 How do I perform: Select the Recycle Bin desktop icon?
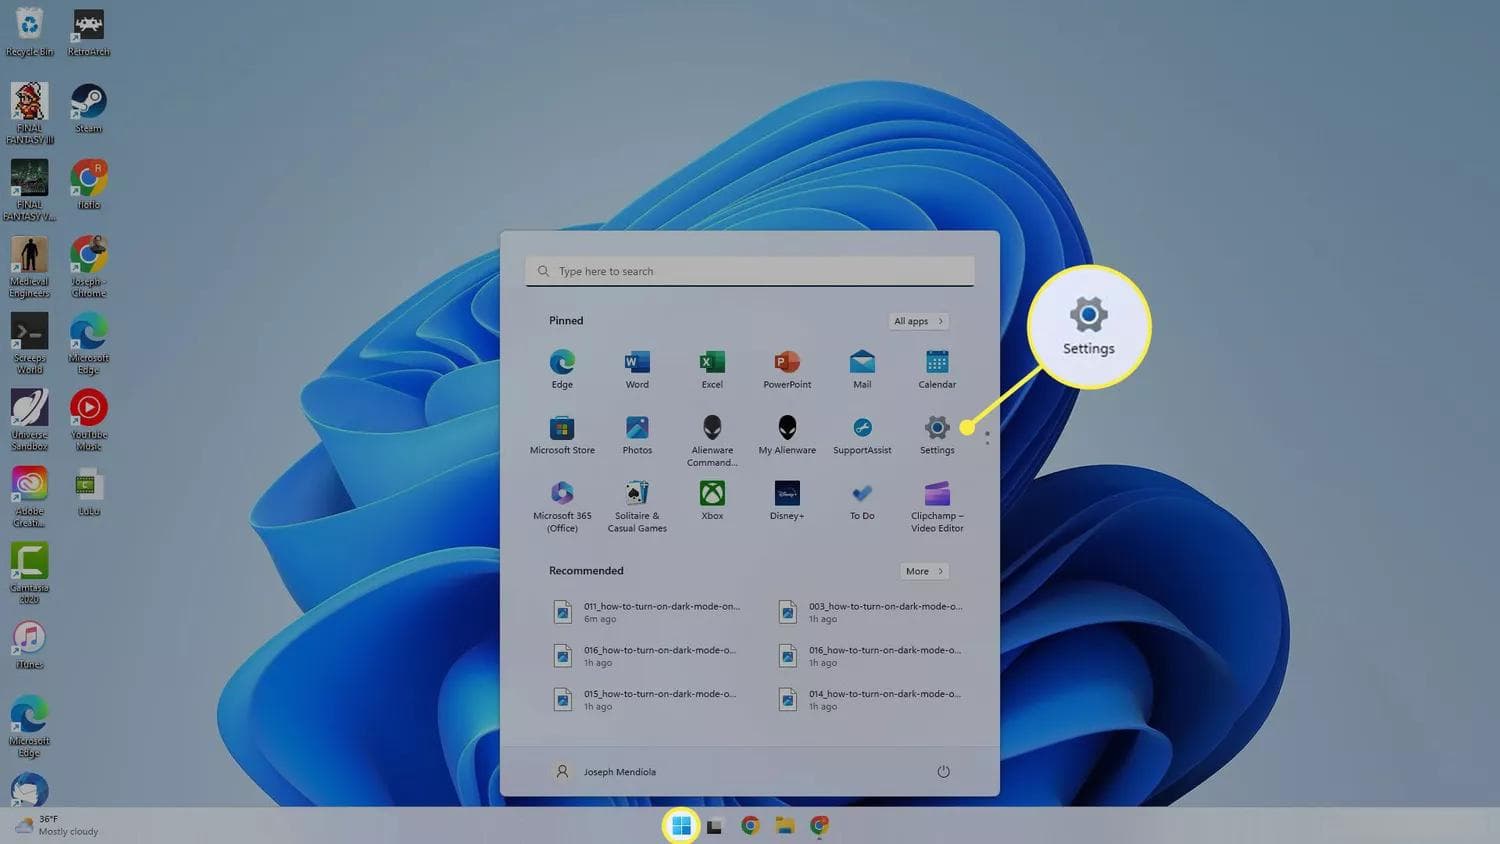(29, 32)
